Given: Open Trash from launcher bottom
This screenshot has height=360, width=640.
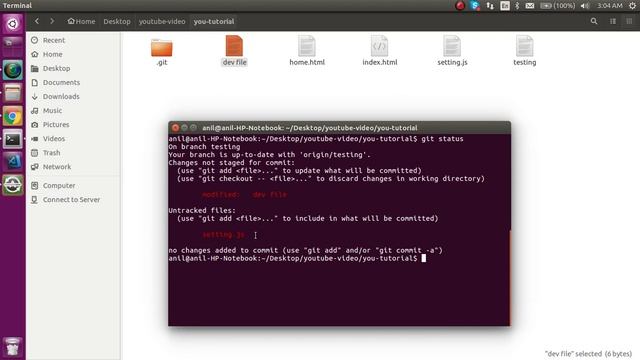Looking at the screenshot, I should (13, 347).
